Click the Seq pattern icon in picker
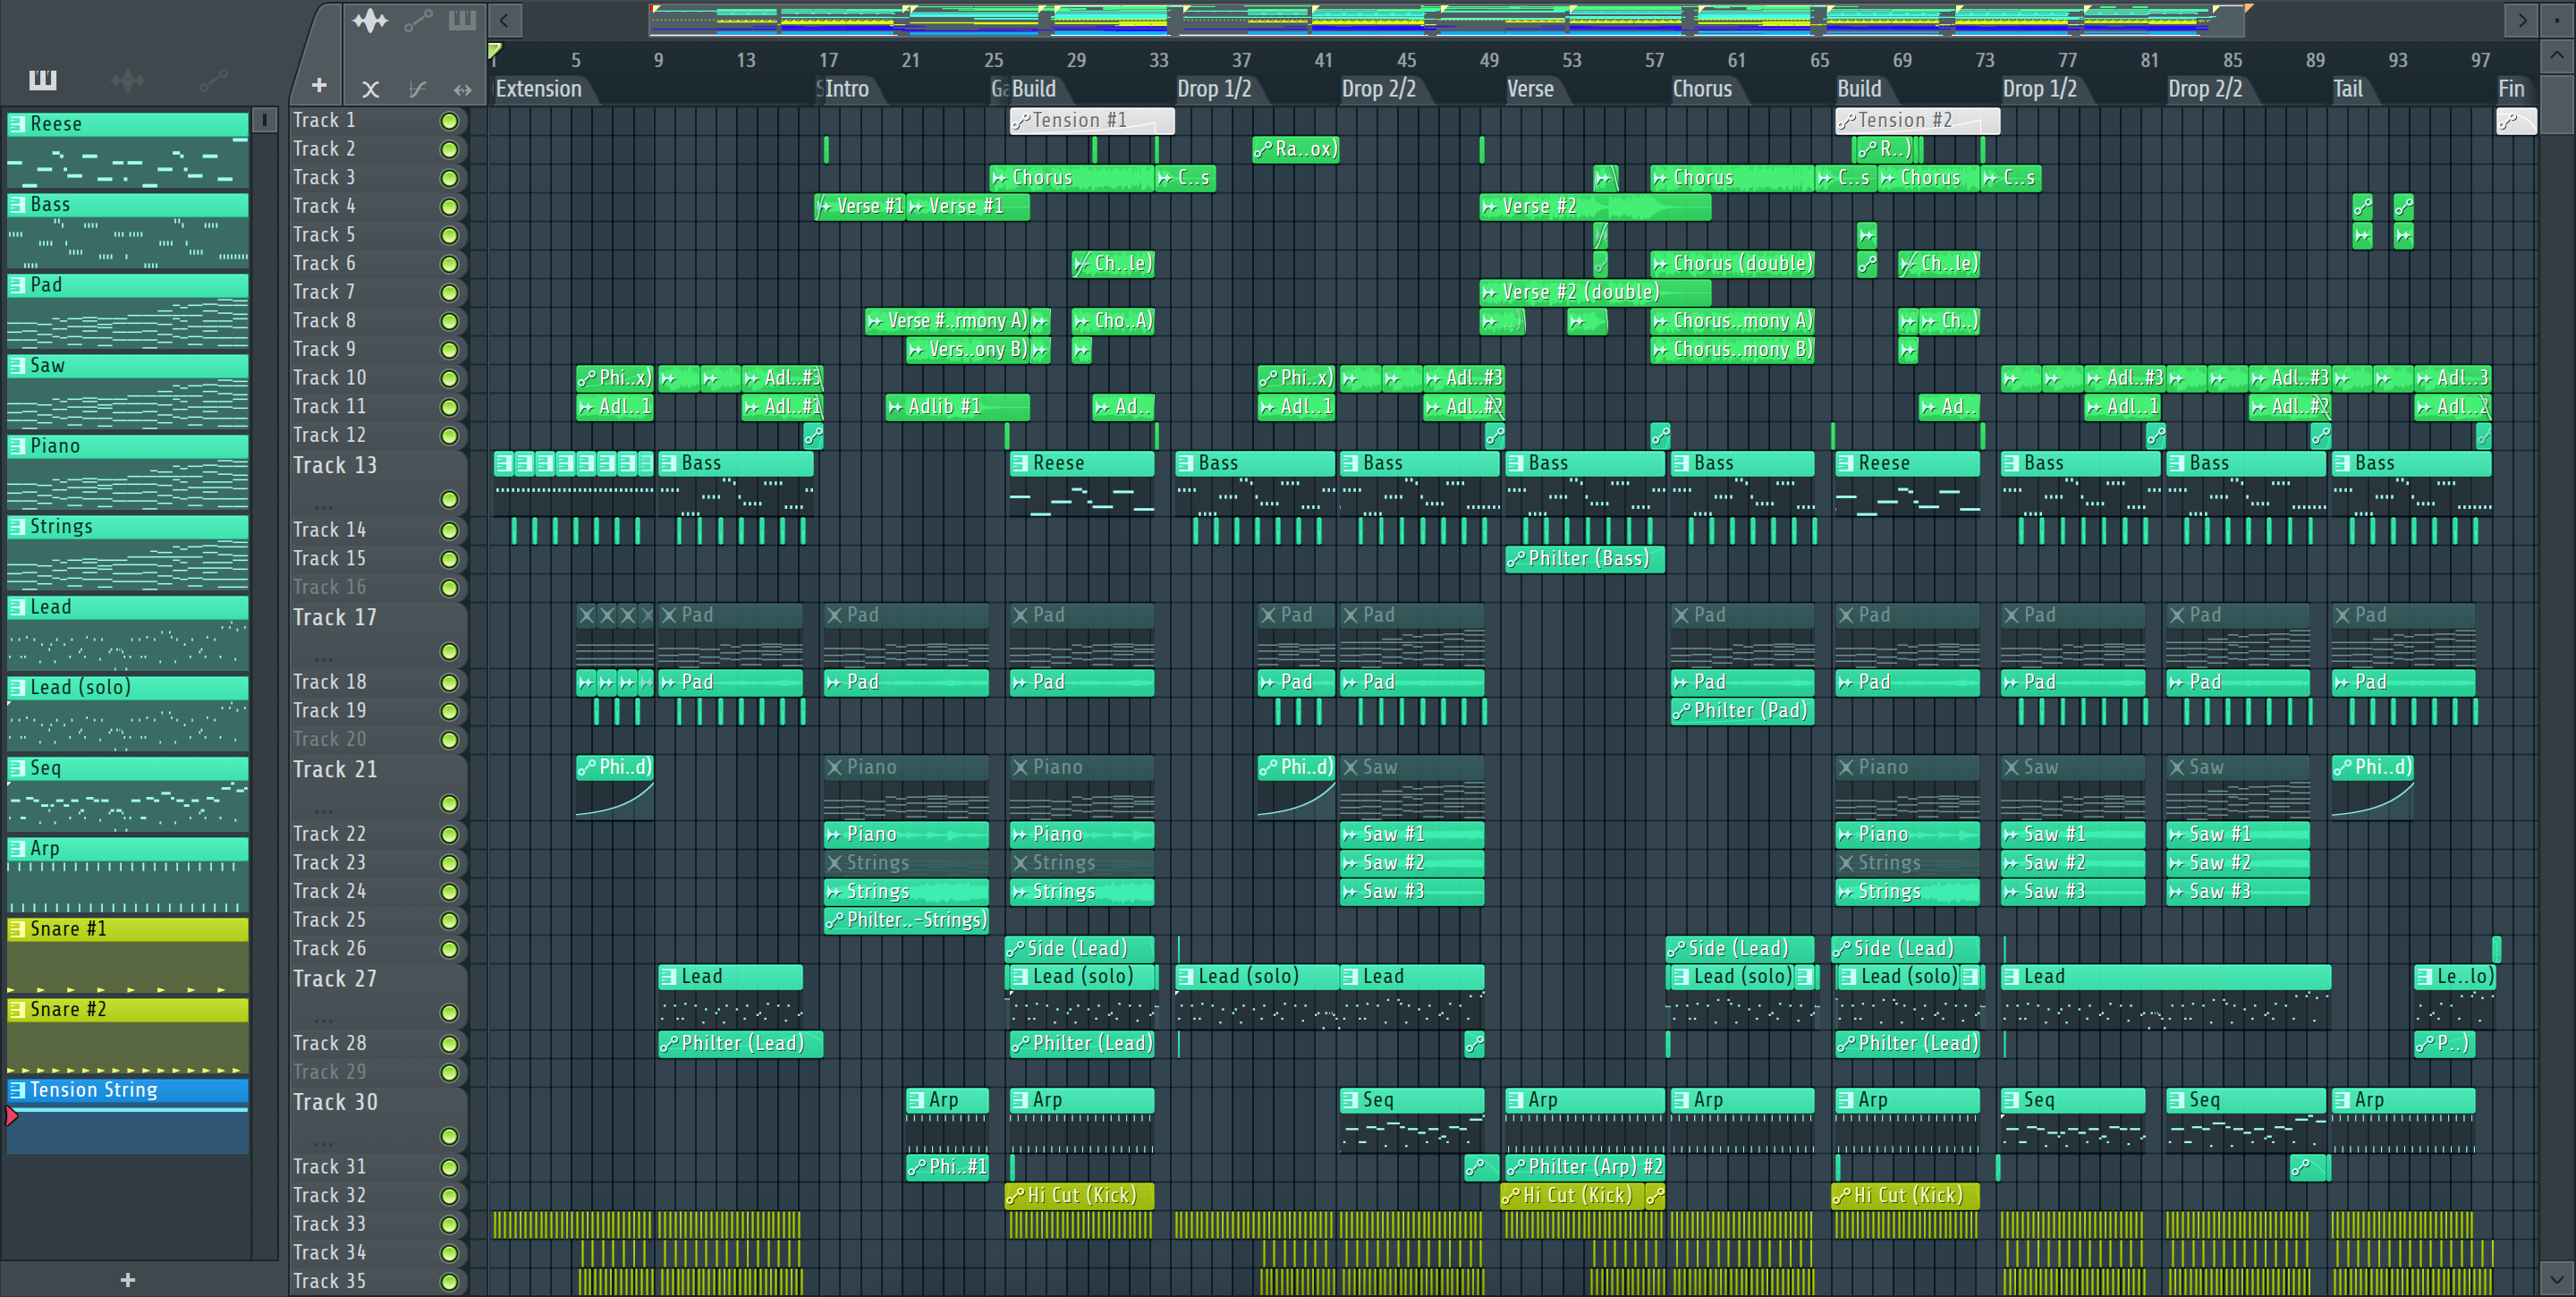This screenshot has width=2576, height=1297. pyautogui.click(x=17, y=768)
